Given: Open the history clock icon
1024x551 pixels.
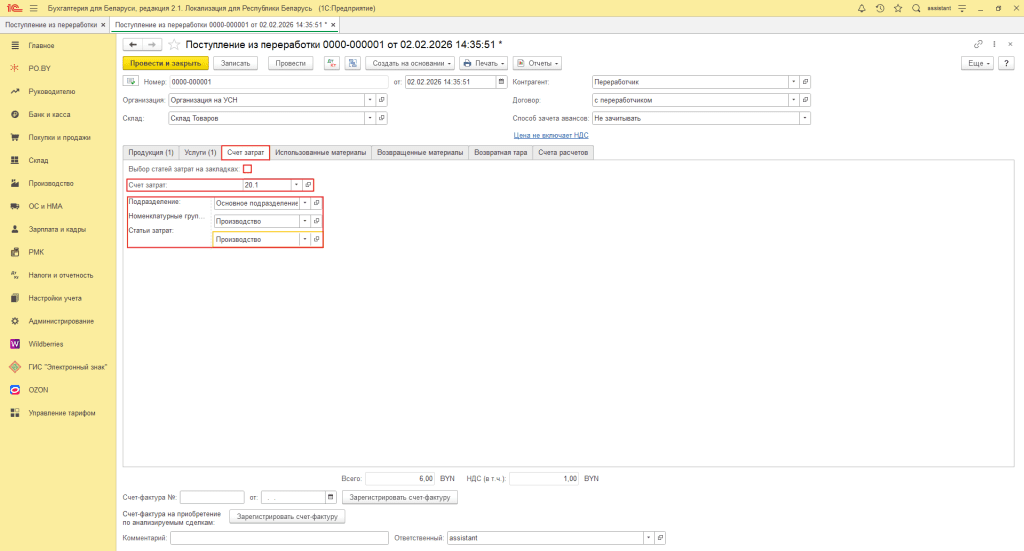Looking at the screenshot, I should pos(879,8).
